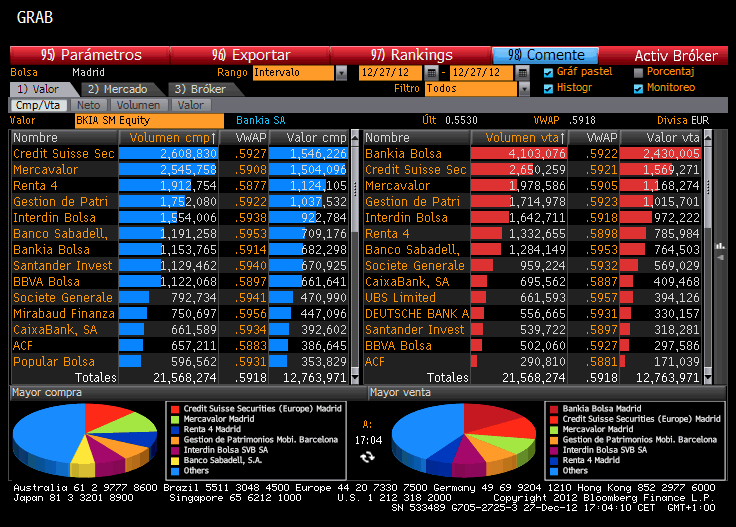
Task: Select Mercavalor row in buy table
Action: tap(180, 169)
